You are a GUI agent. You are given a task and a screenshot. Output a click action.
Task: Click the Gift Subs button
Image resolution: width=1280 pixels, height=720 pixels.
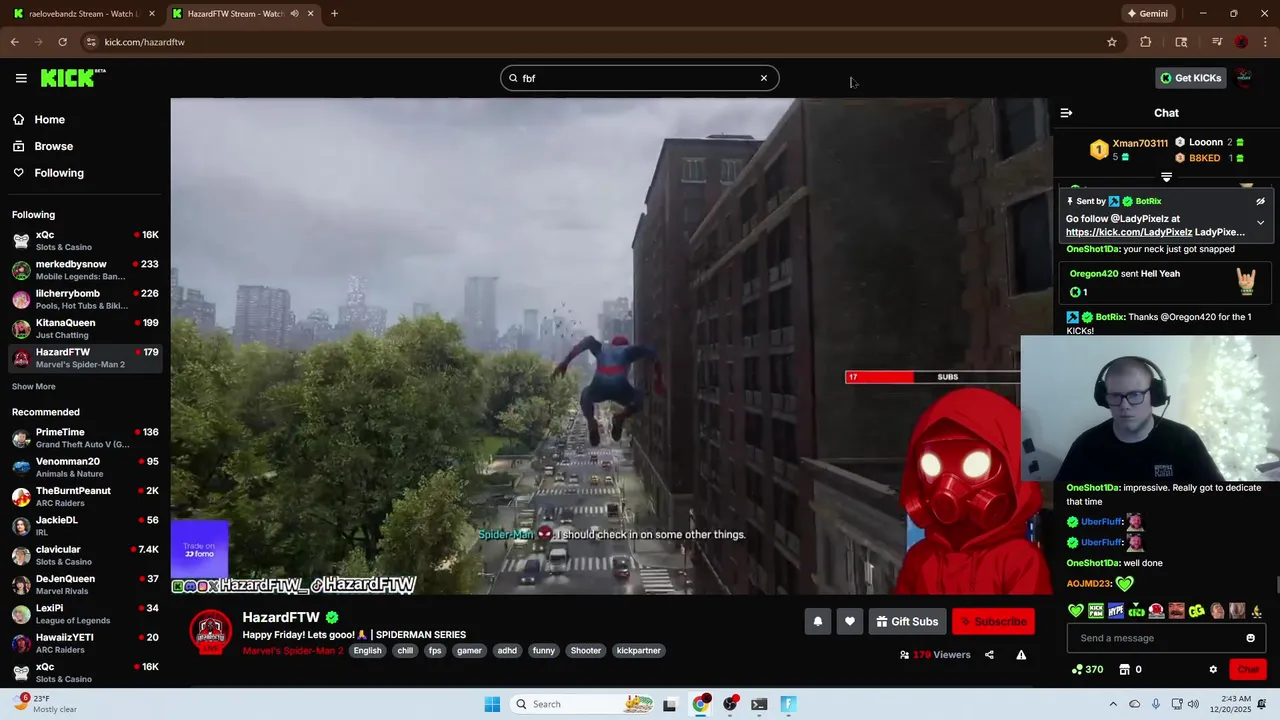click(907, 622)
